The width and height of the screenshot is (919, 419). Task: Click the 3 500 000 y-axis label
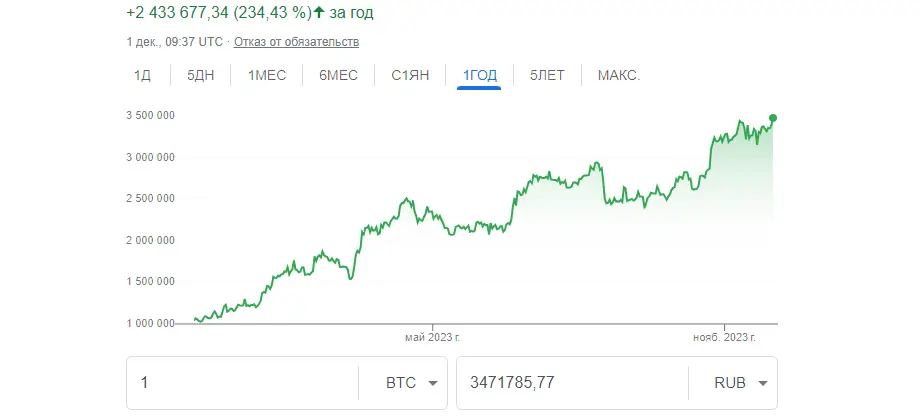point(150,115)
